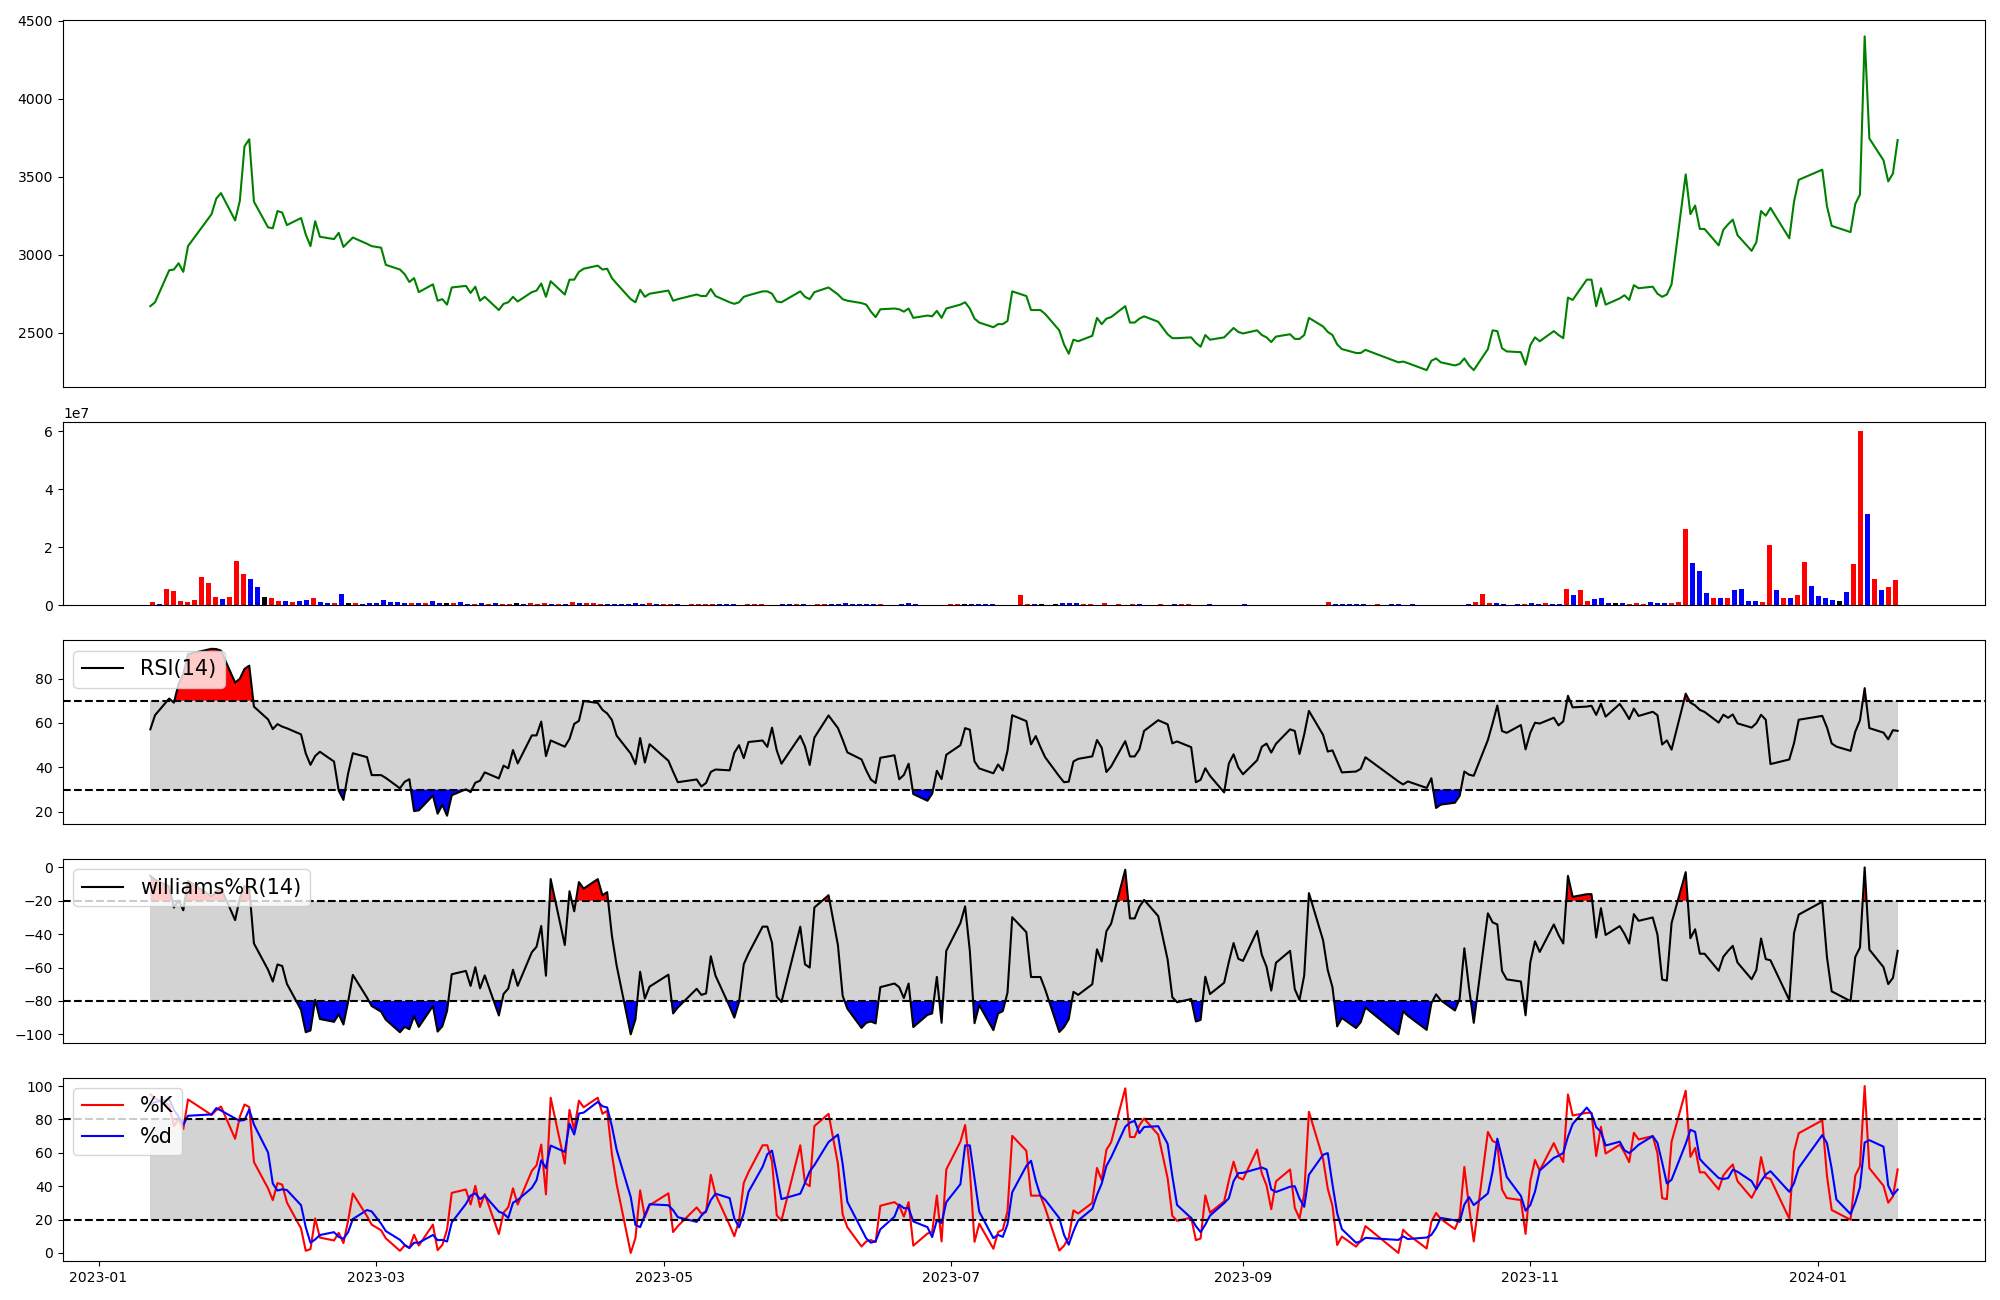Click the 2024-01 x-axis date label
The width and height of the screenshot is (2000, 1300).
(1817, 1276)
